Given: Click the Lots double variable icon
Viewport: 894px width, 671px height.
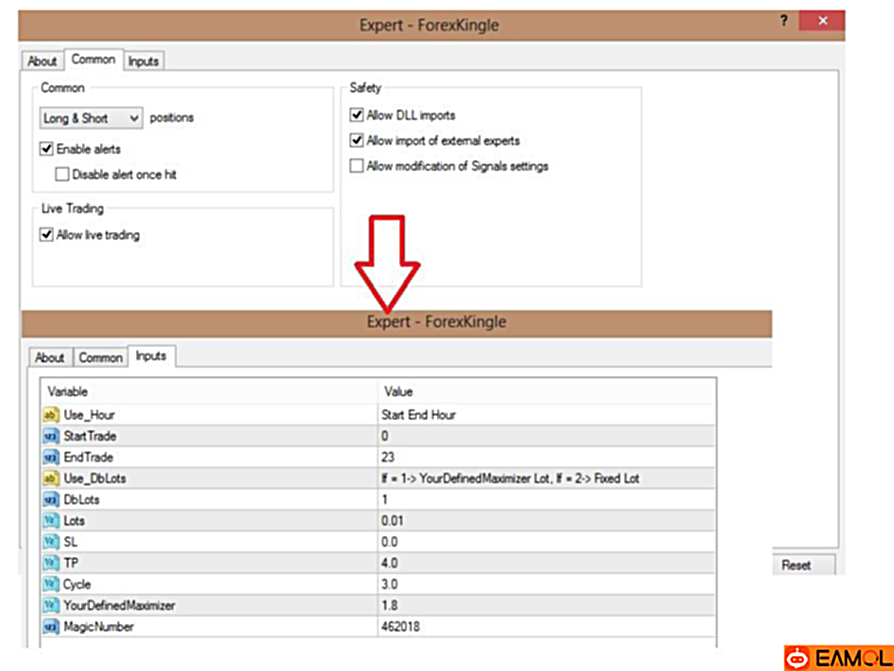Looking at the screenshot, I should tap(51, 520).
